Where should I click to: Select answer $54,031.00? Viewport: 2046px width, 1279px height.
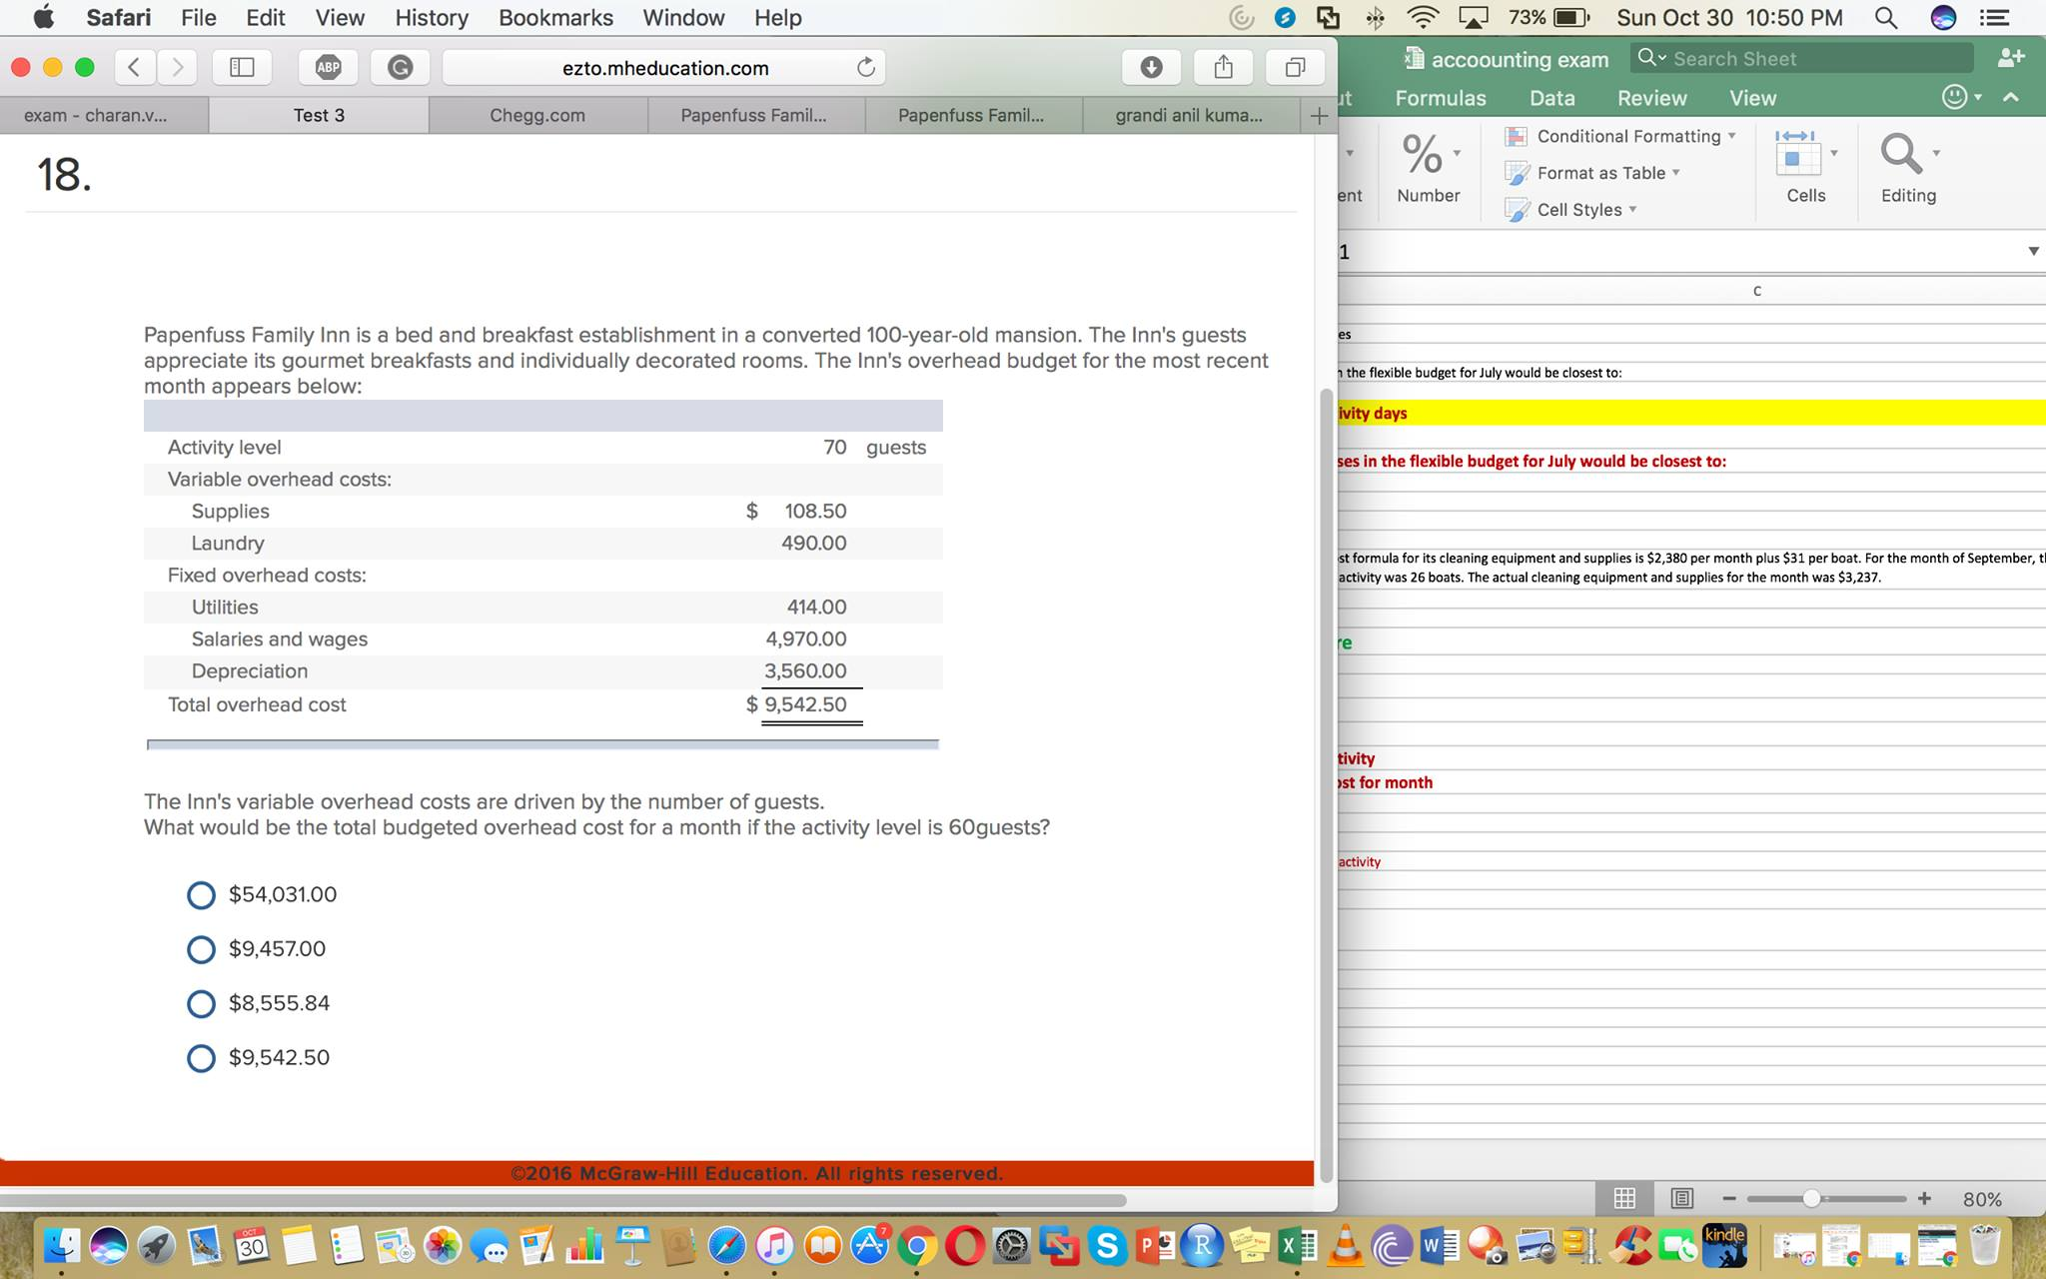tap(201, 895)
